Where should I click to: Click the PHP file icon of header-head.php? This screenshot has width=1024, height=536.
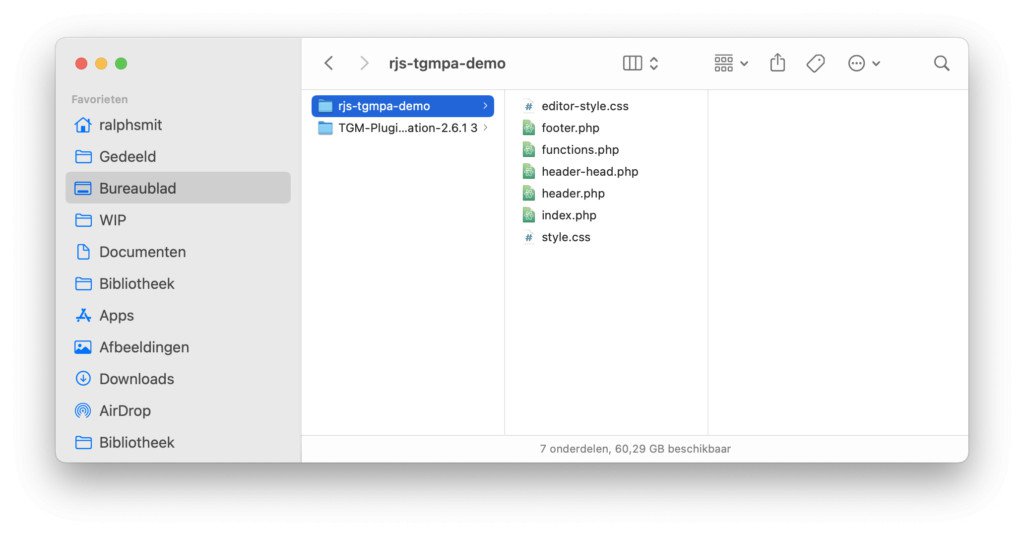point(528,172)
